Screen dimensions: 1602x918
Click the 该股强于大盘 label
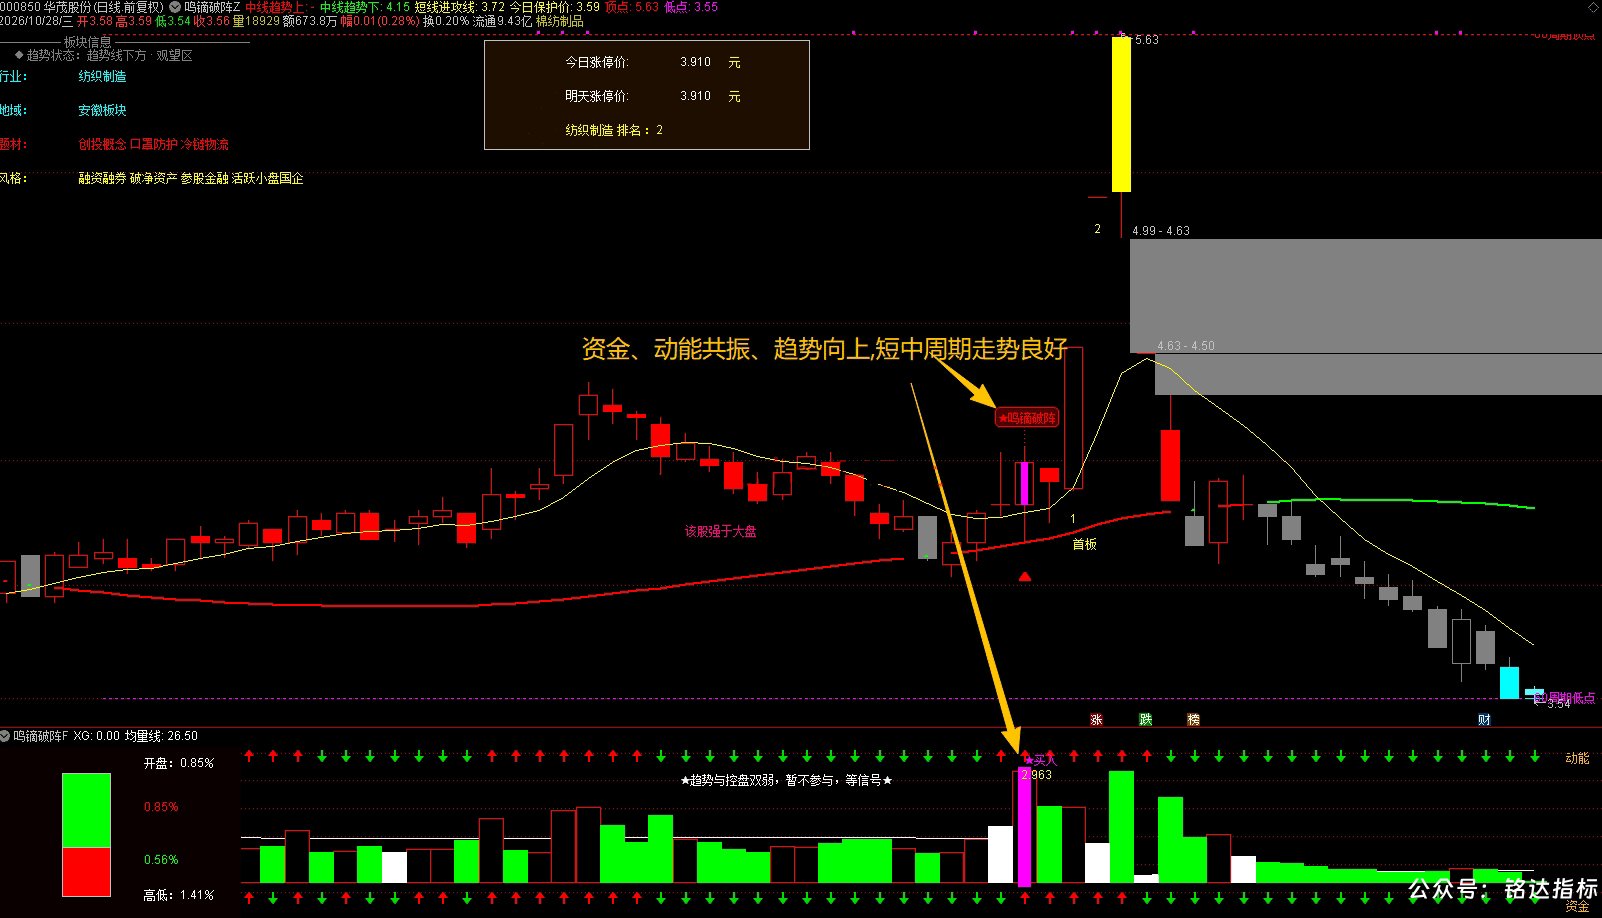click(x=720, y=531)
